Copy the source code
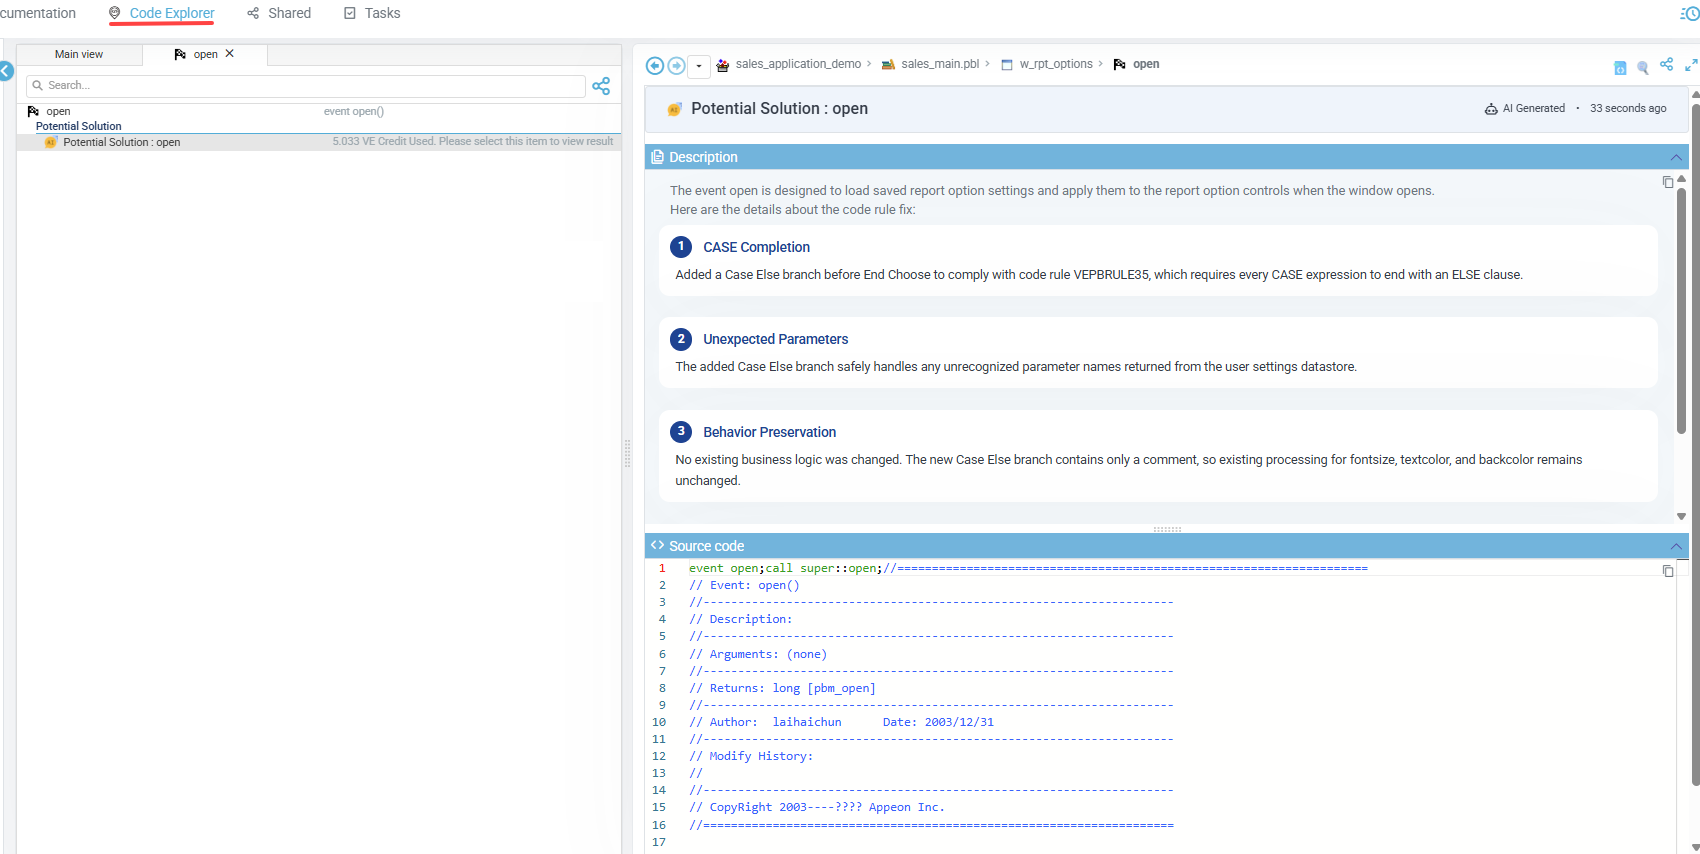The image size is (1700, 854). (x=1668, y=571)
